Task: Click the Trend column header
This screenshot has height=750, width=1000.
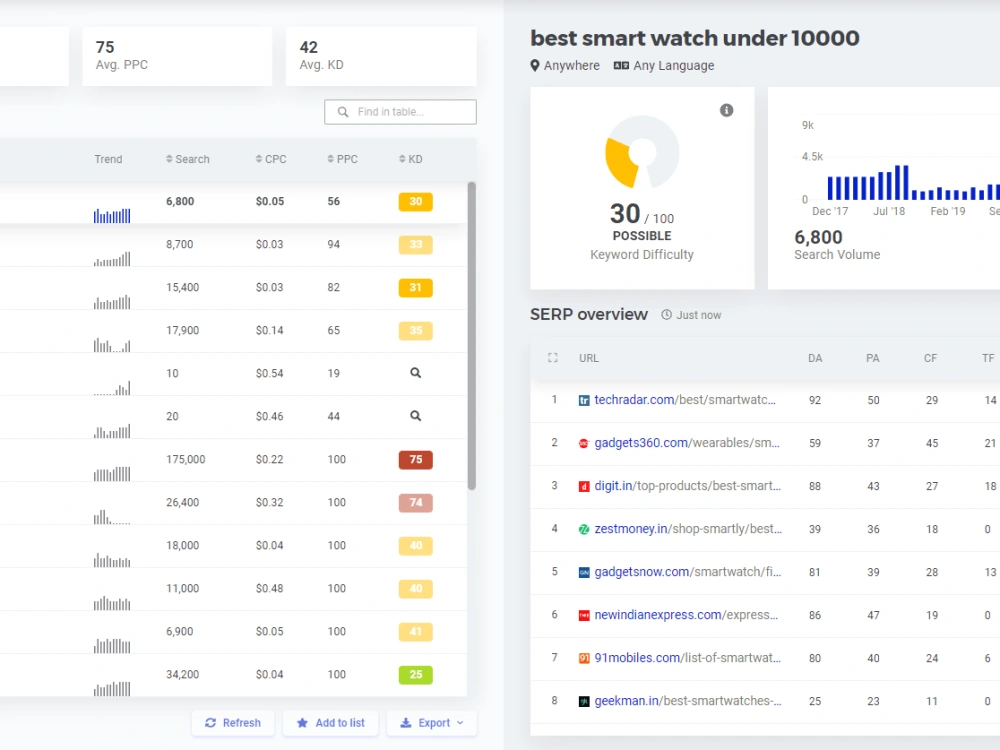Action: (108, 159)
